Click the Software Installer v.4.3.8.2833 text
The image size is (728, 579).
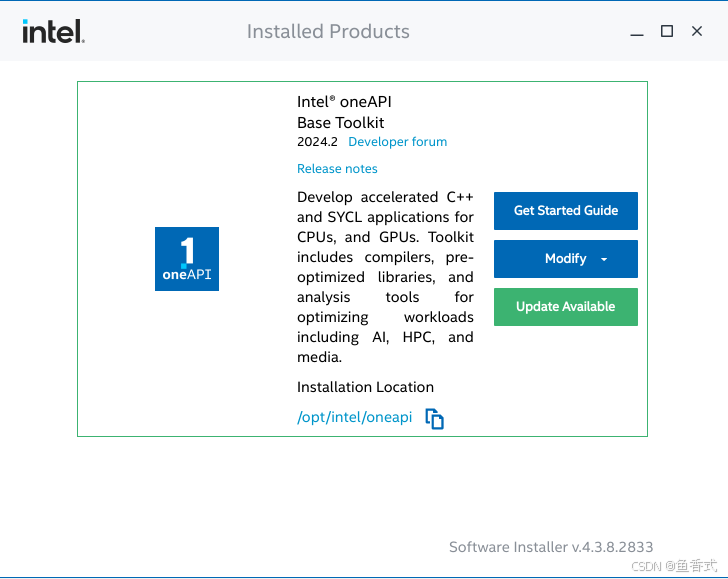(551, 547)
